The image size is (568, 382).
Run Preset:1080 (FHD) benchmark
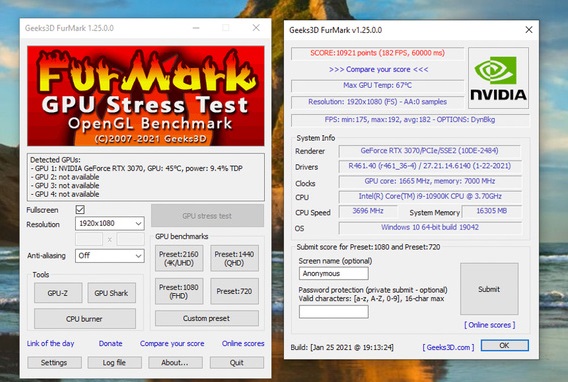(179, 291)
